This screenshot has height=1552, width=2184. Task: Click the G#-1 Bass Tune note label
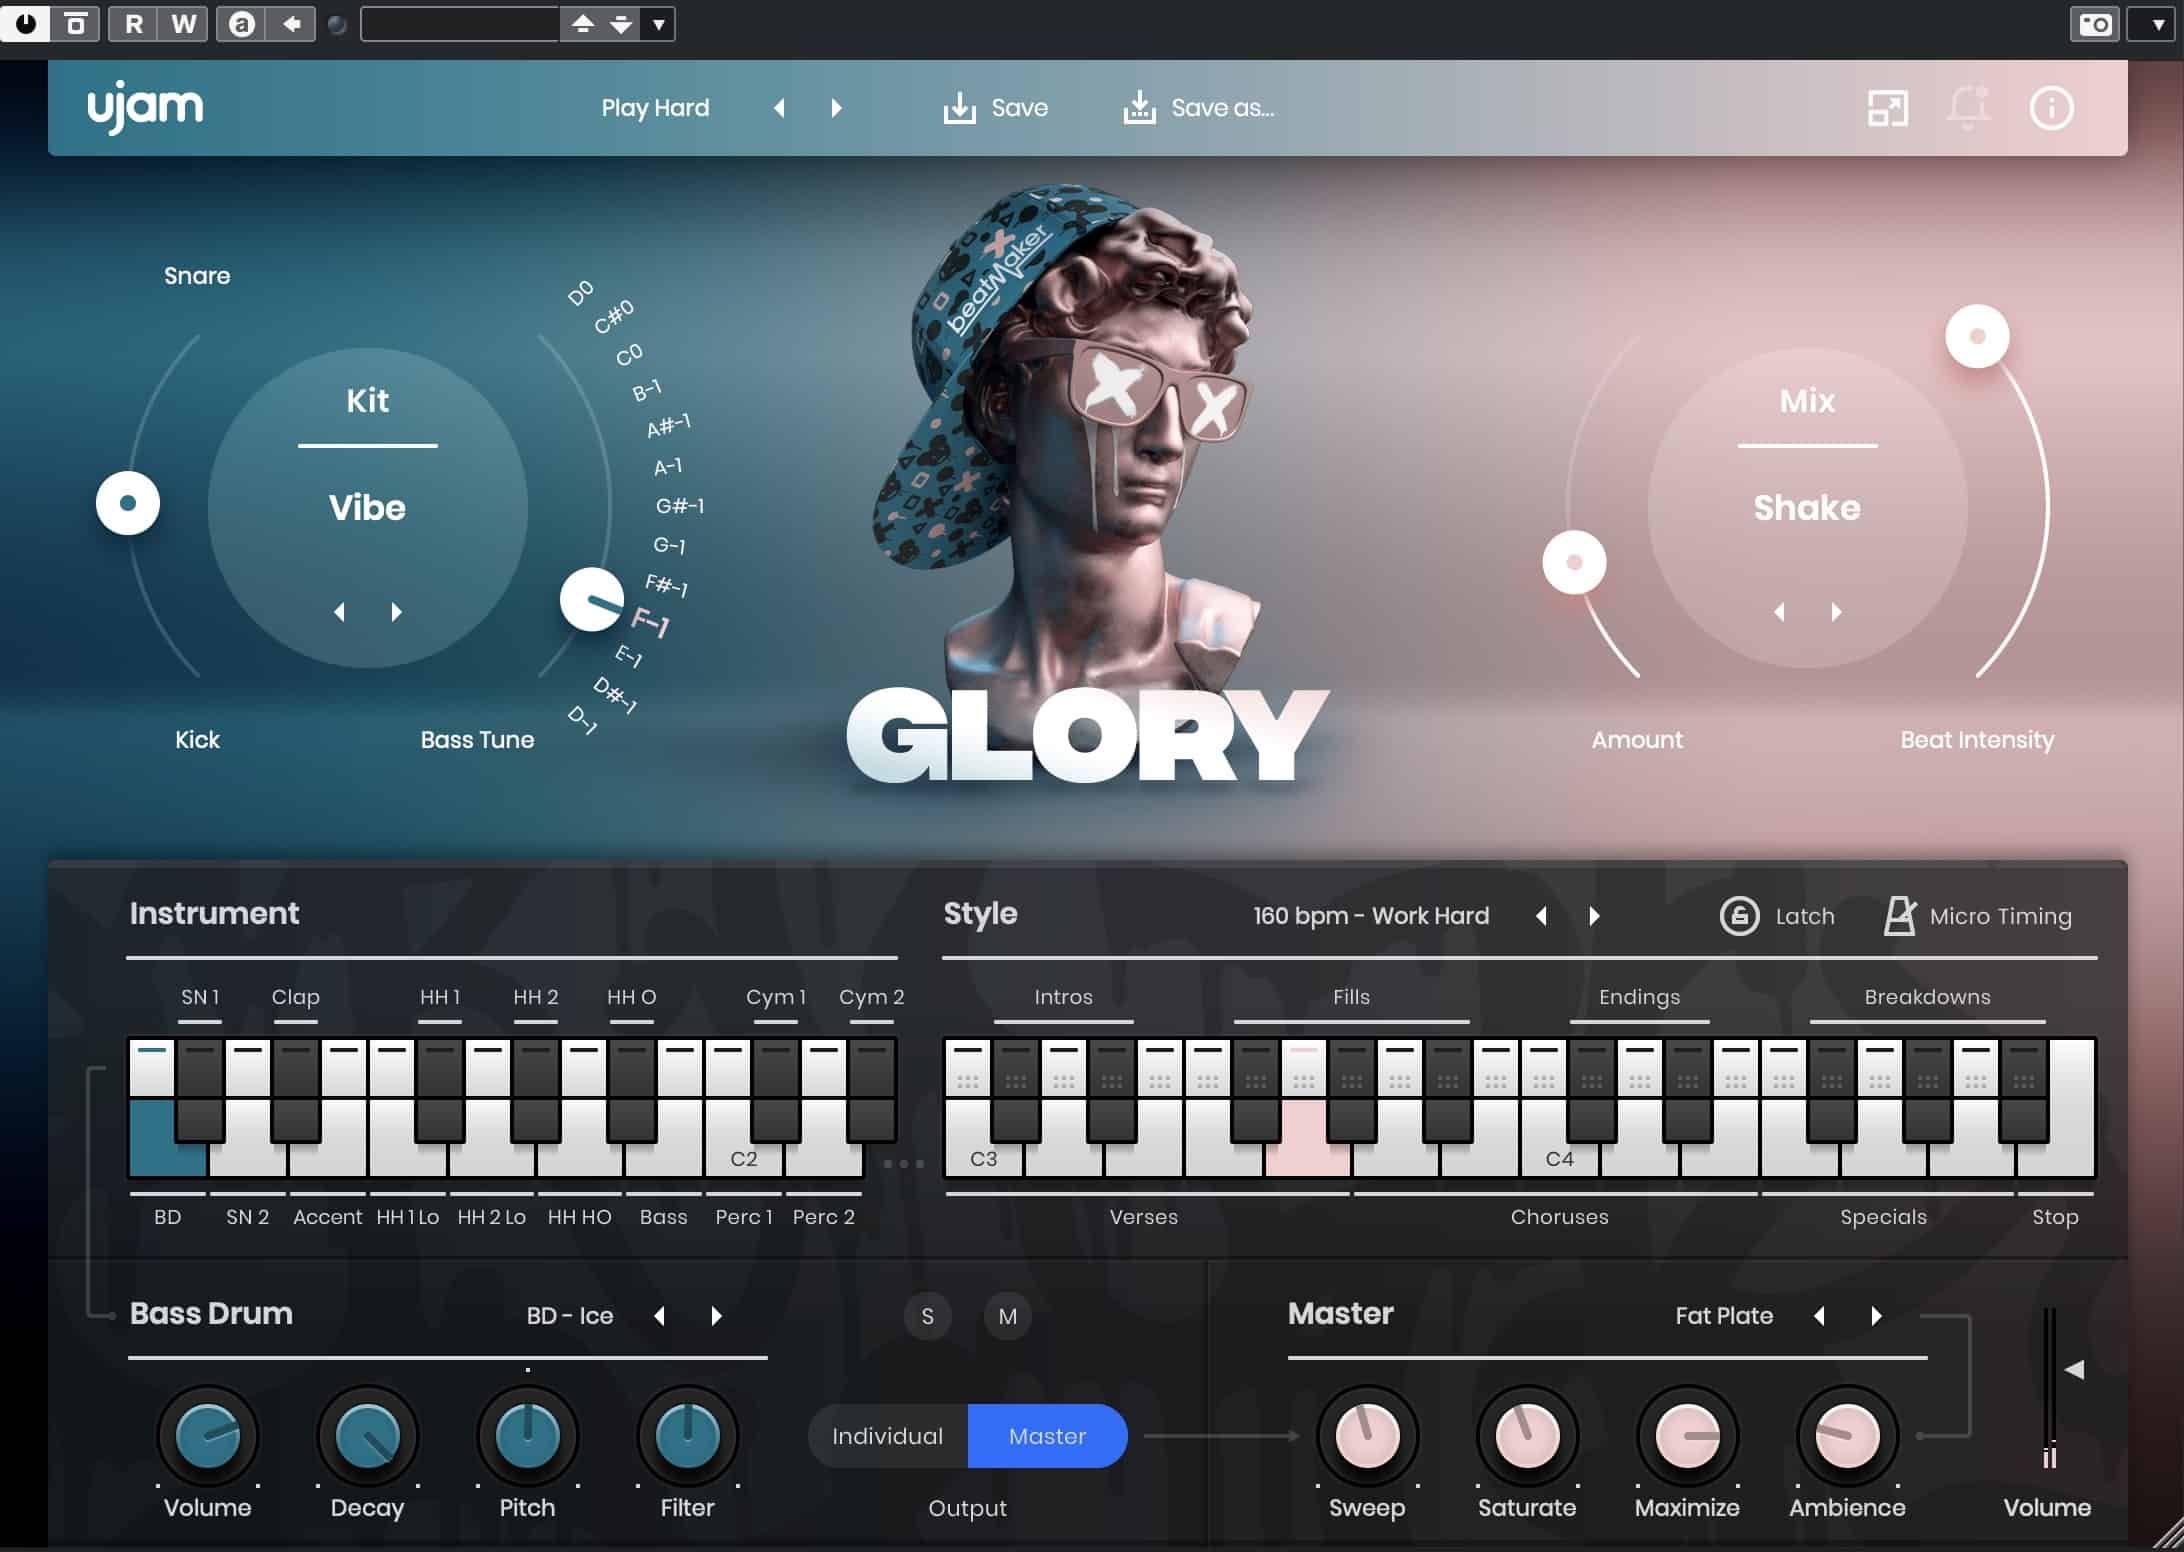tap(680, 506)
